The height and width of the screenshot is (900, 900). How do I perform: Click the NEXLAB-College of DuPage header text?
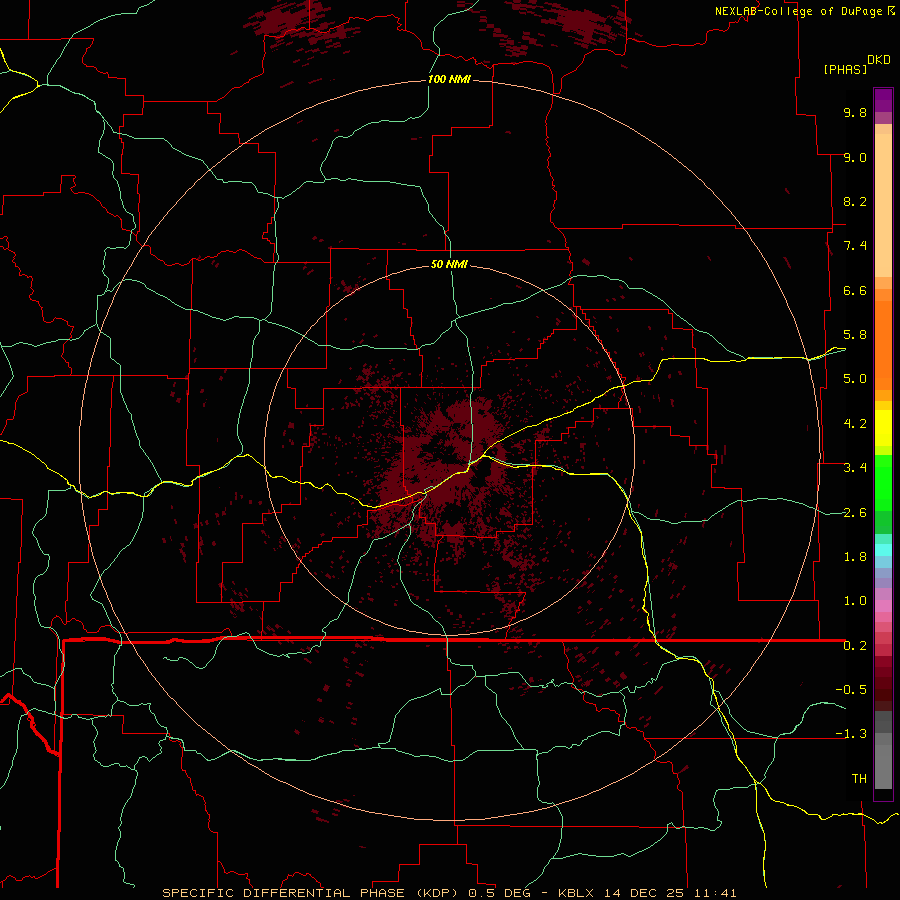click(x=804, y=11)
